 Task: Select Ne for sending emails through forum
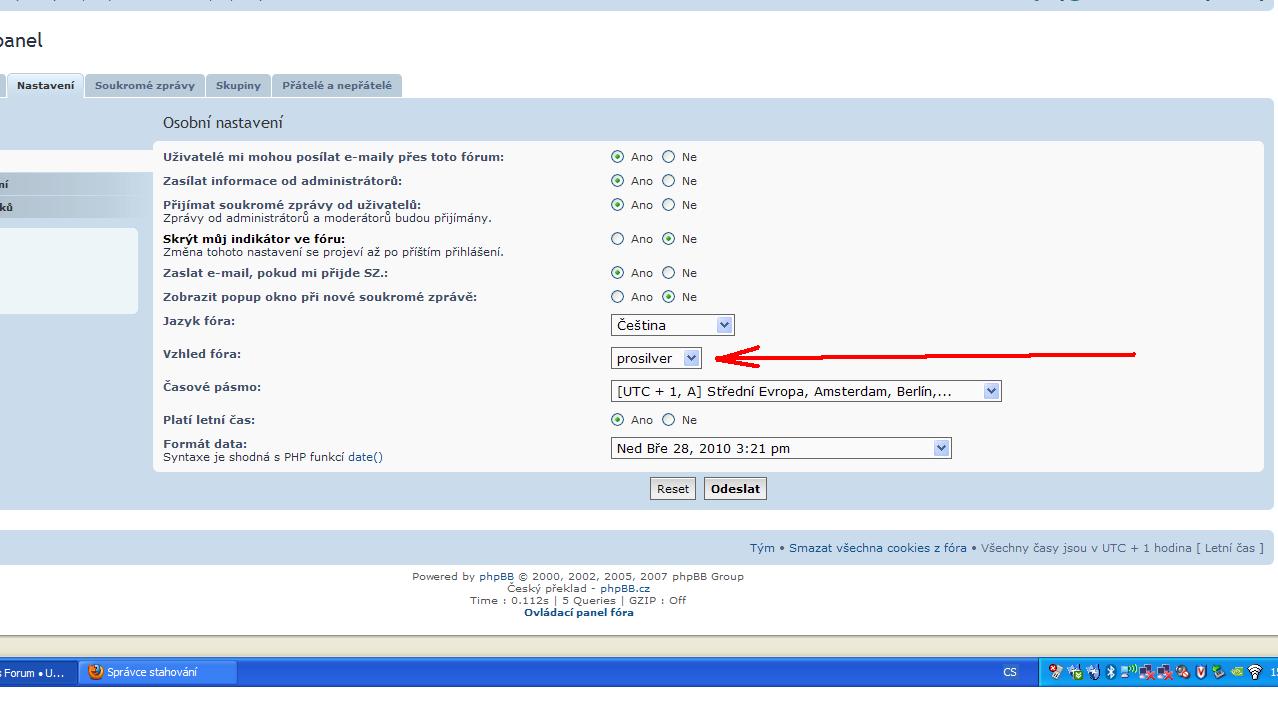(x=669, y=157)
